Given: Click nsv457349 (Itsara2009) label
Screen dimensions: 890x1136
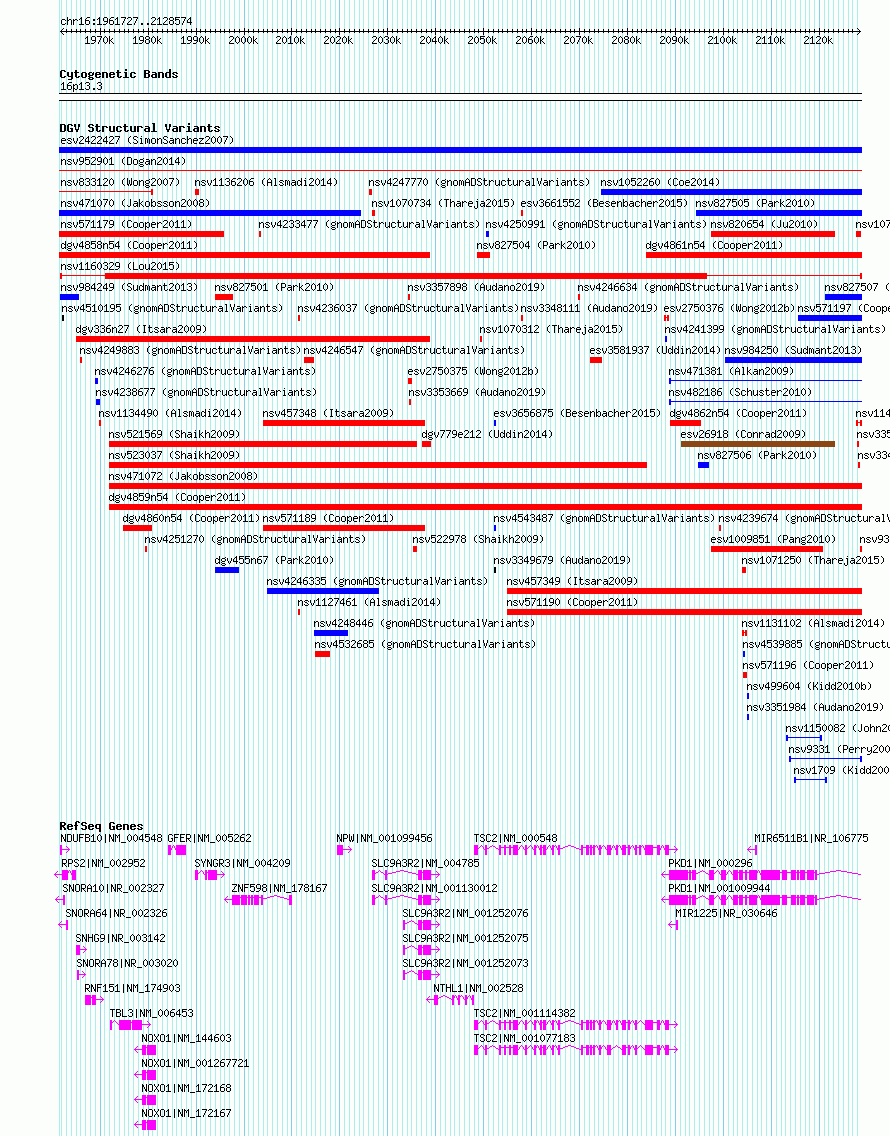Looking at the screenshot, I should 572,582.
